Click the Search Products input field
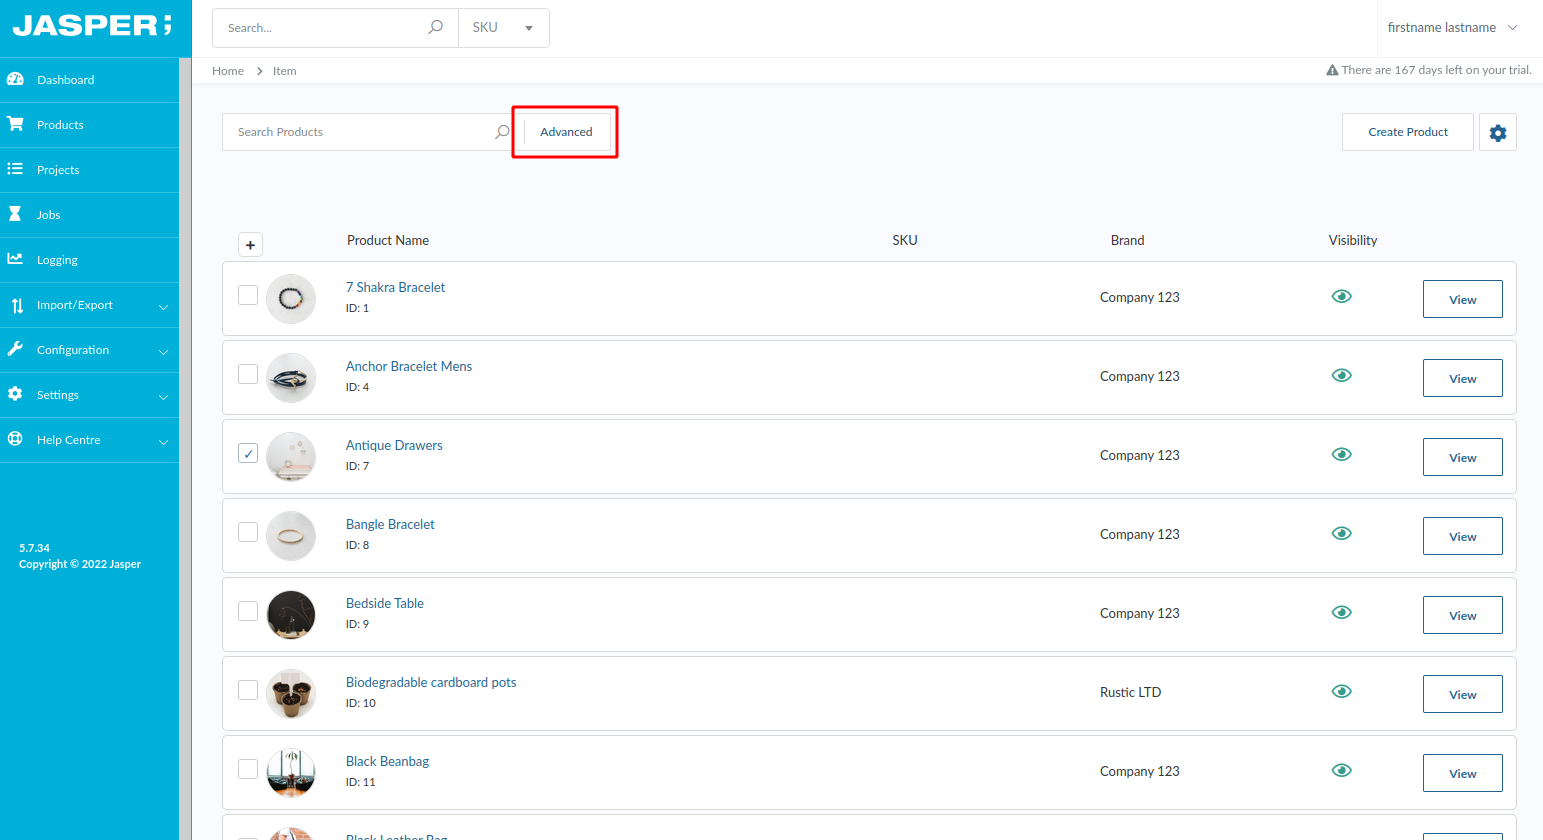 coord(360,132)
